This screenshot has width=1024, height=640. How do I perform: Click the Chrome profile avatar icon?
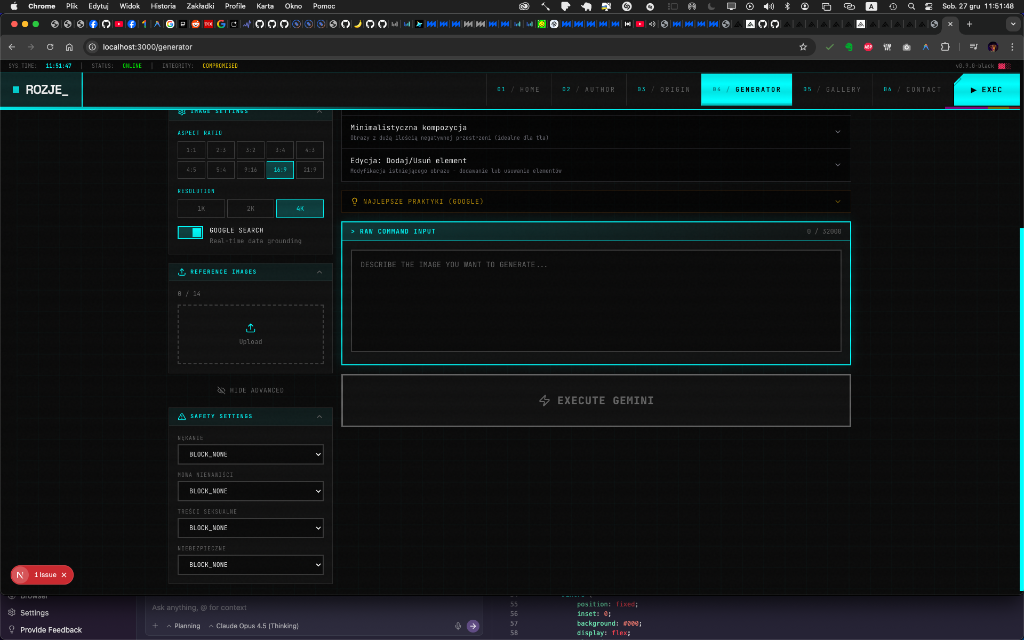(x=991, y=46)
